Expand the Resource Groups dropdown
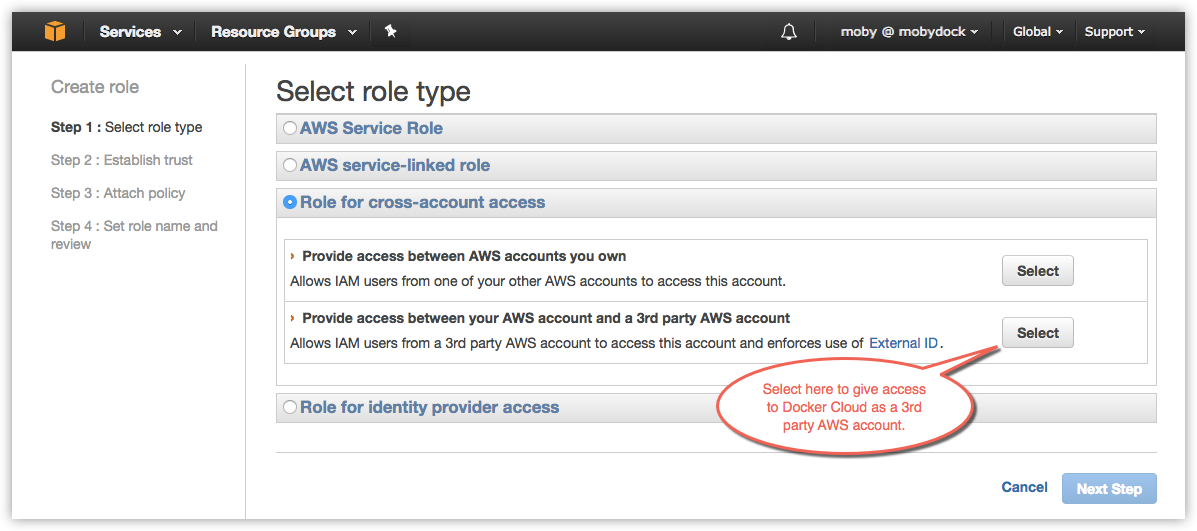This screenshot has width=1197, height=531. click(283, 32)
